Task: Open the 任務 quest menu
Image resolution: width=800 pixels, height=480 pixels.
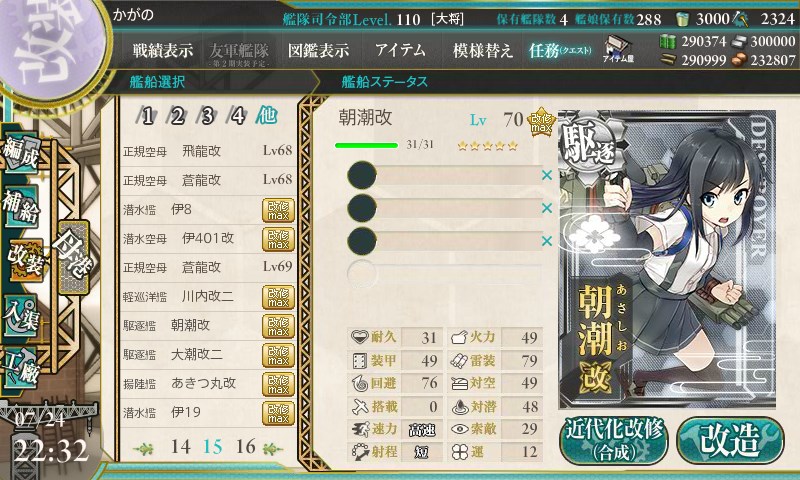Action: tap(560, 50)
